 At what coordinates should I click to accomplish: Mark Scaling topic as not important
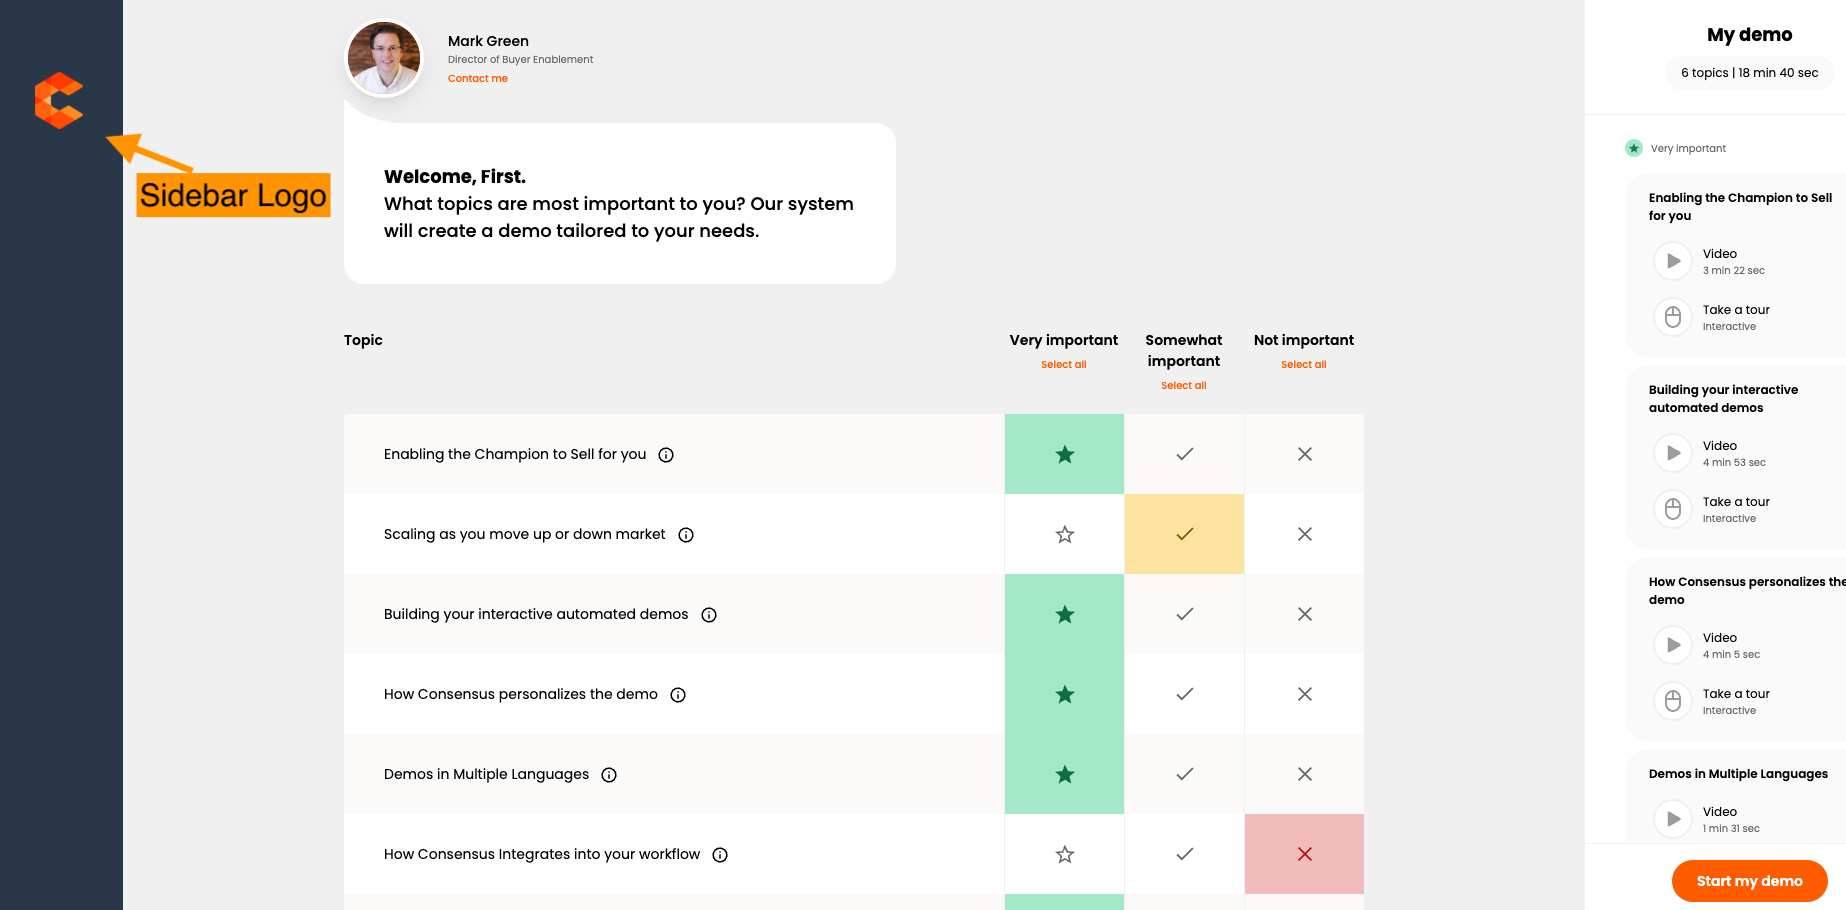tap(1304, 534)
